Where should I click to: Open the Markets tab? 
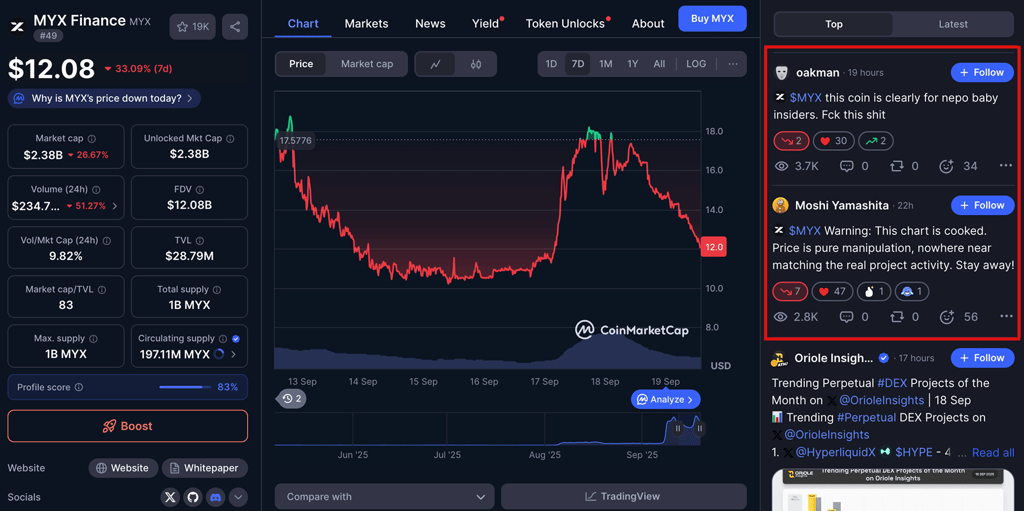(366, 24)
